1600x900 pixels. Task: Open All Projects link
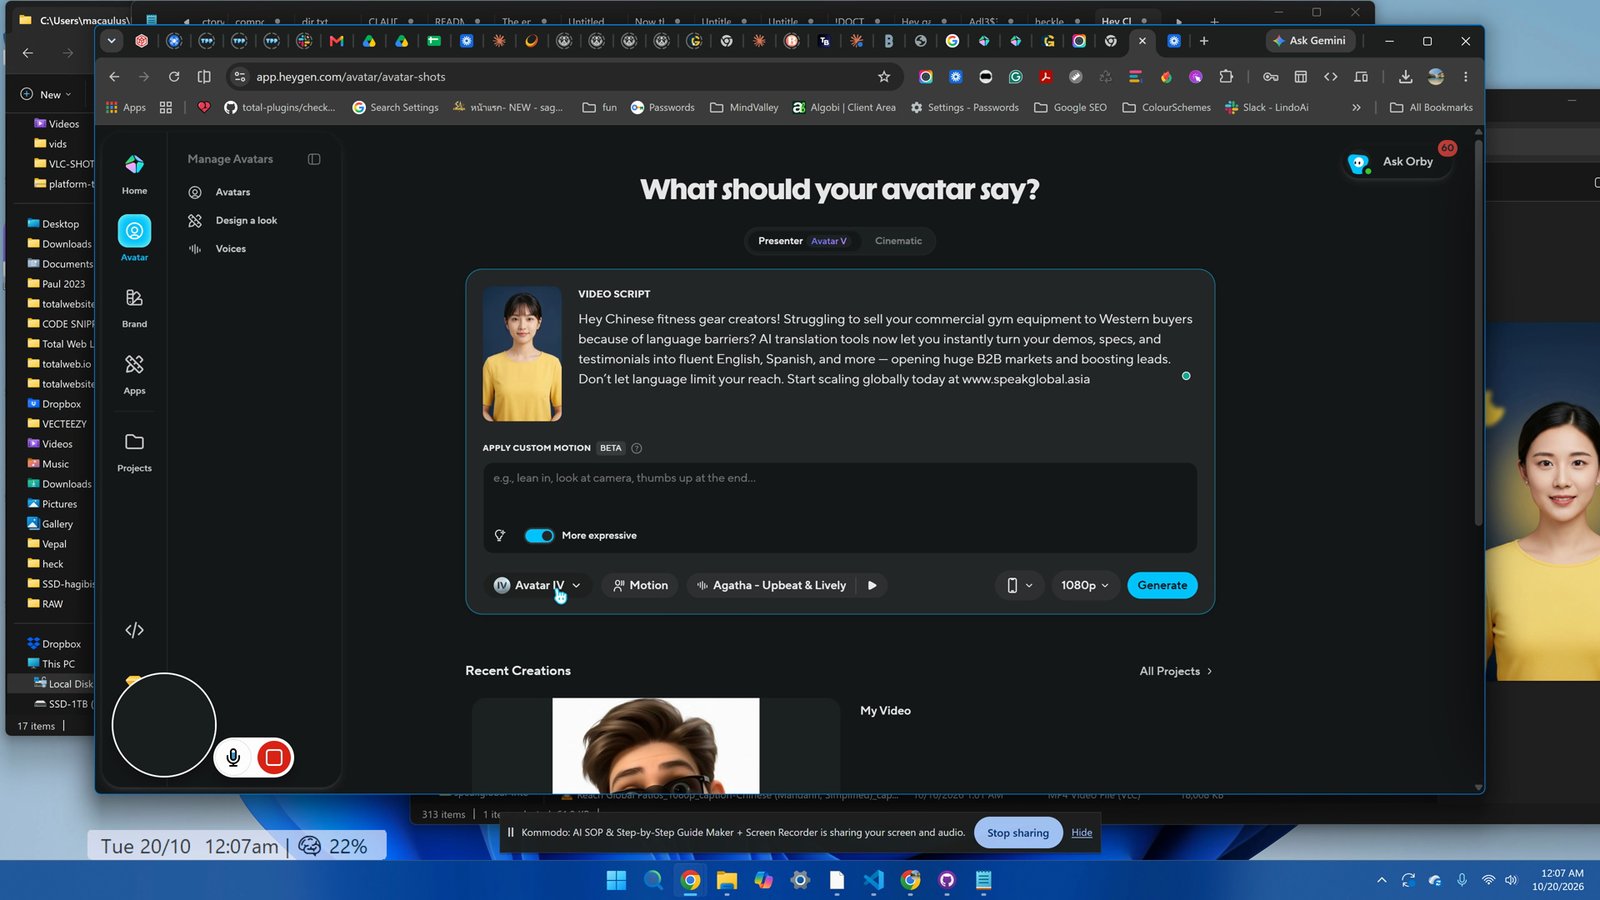coord(1176,671)
